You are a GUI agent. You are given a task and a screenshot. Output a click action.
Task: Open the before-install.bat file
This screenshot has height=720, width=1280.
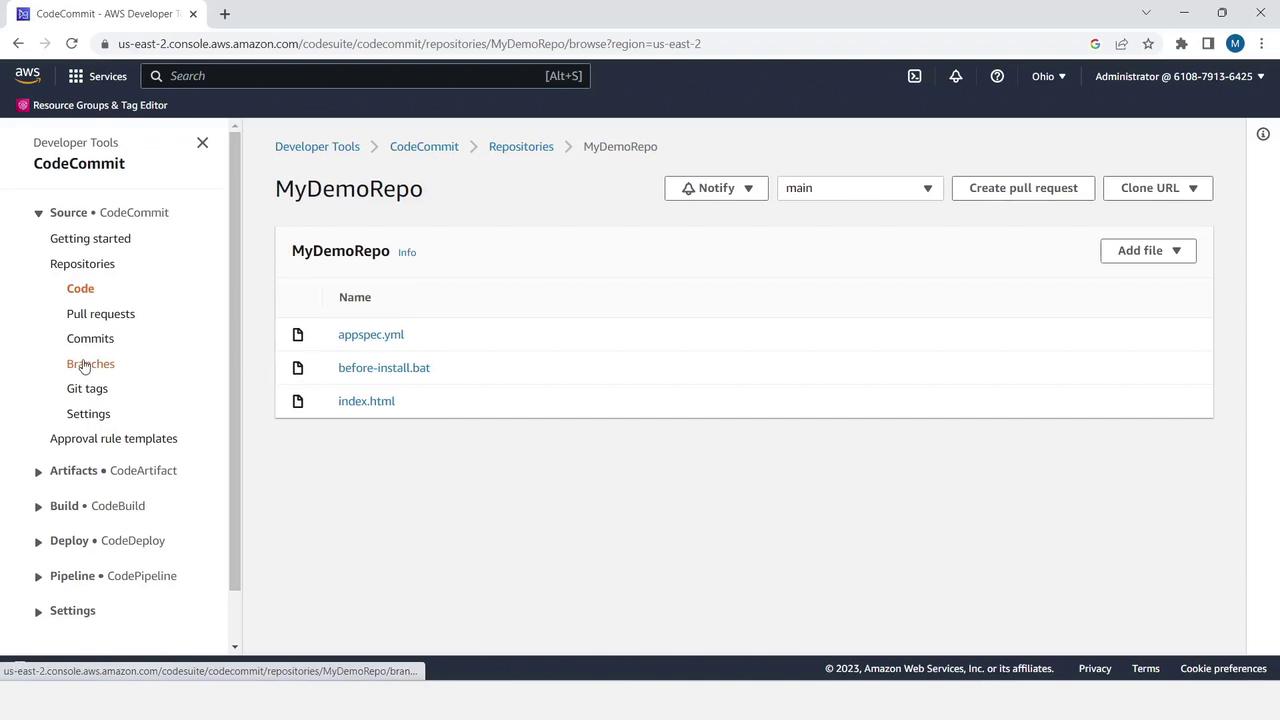384,368
